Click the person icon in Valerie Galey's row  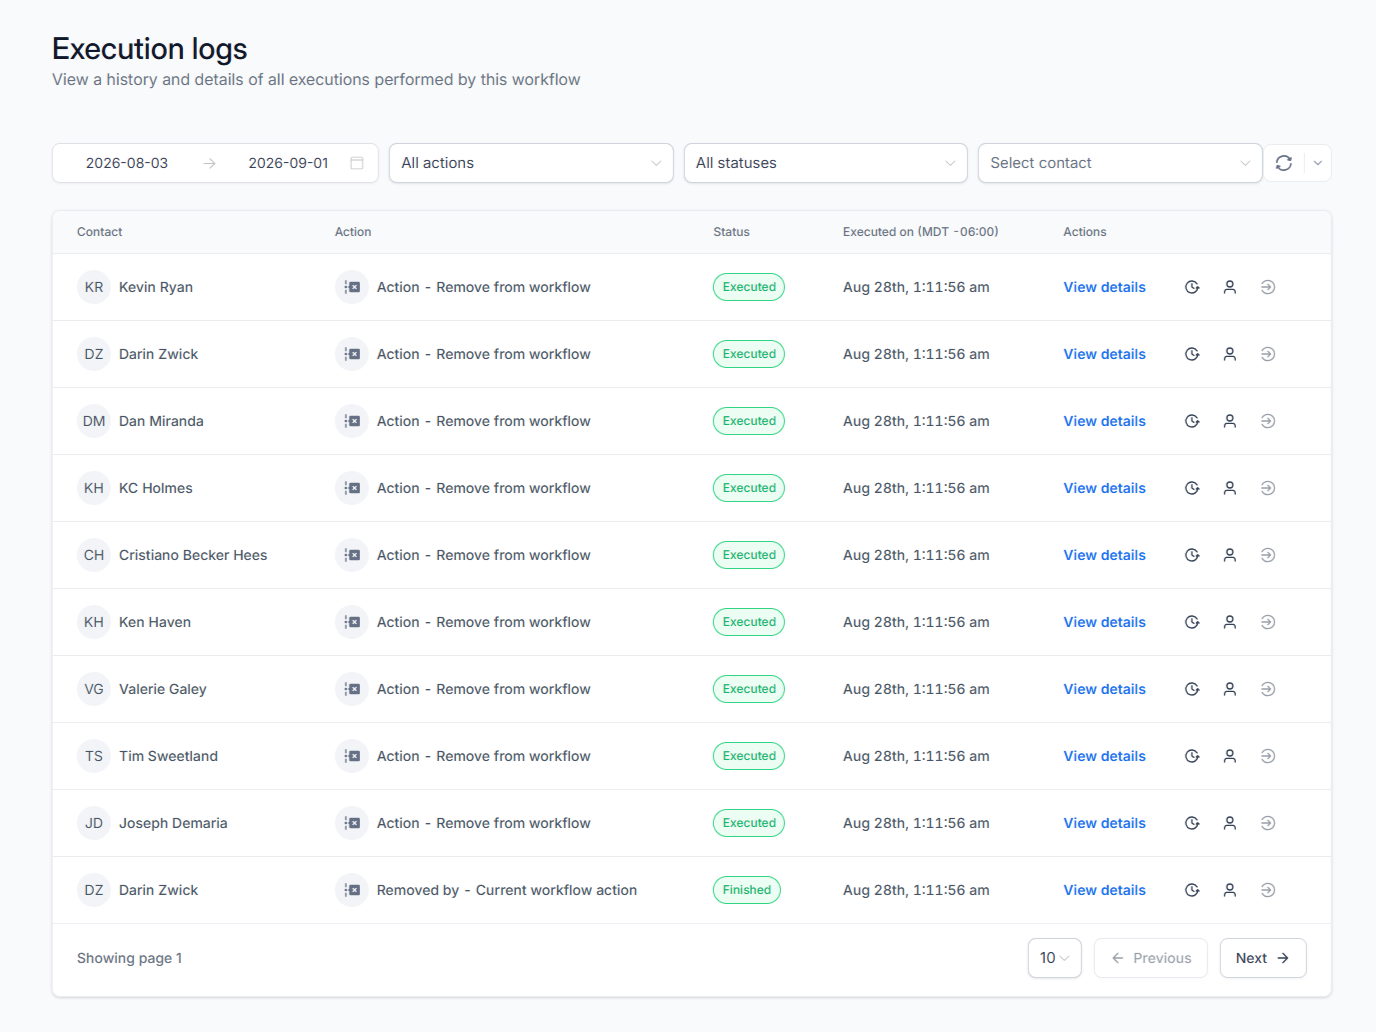1230,689
